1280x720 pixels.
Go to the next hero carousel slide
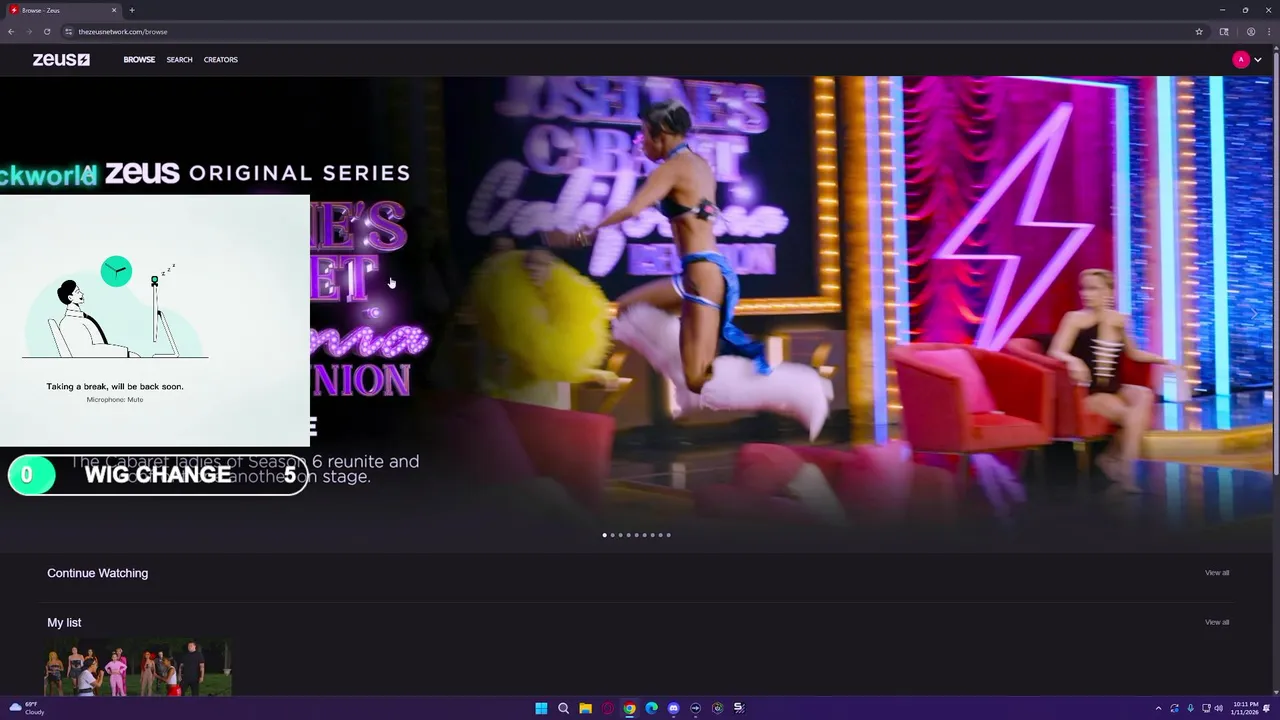click(x=1254, y=313)
